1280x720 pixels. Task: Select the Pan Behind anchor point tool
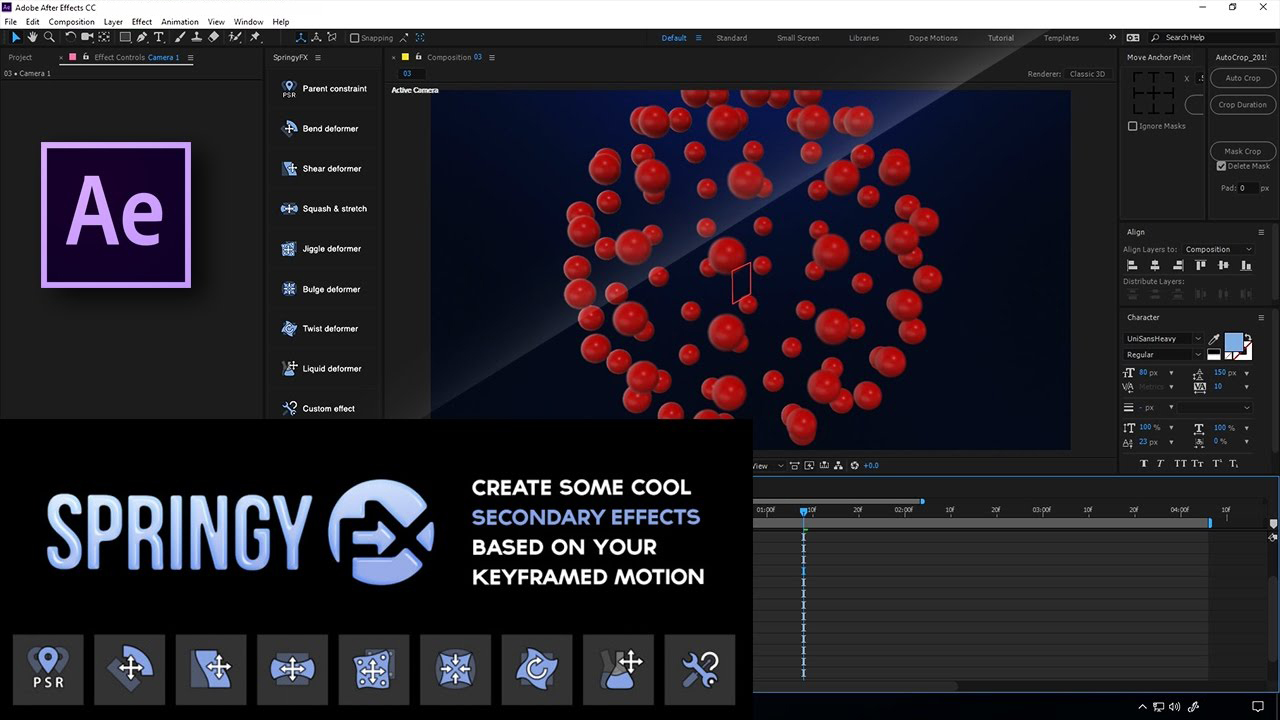[104, 37]
